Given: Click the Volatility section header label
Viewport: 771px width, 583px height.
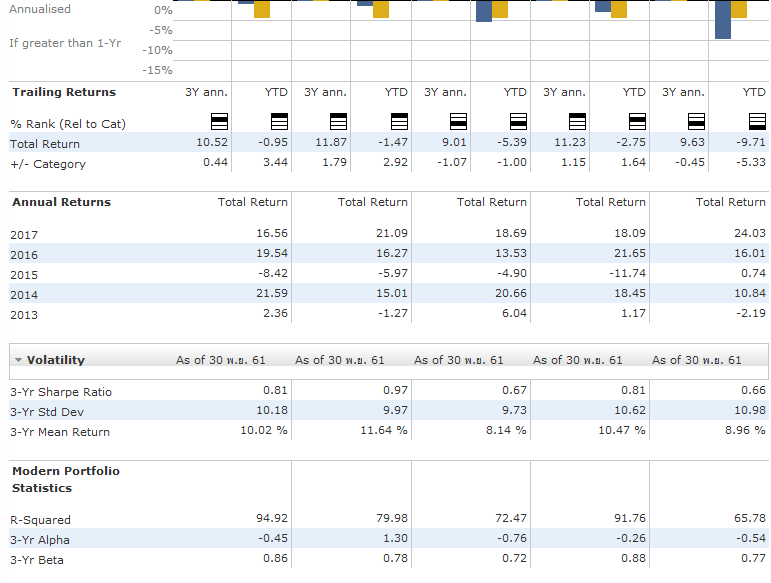Looking at the screenshot, I should (x=56, y=360).
